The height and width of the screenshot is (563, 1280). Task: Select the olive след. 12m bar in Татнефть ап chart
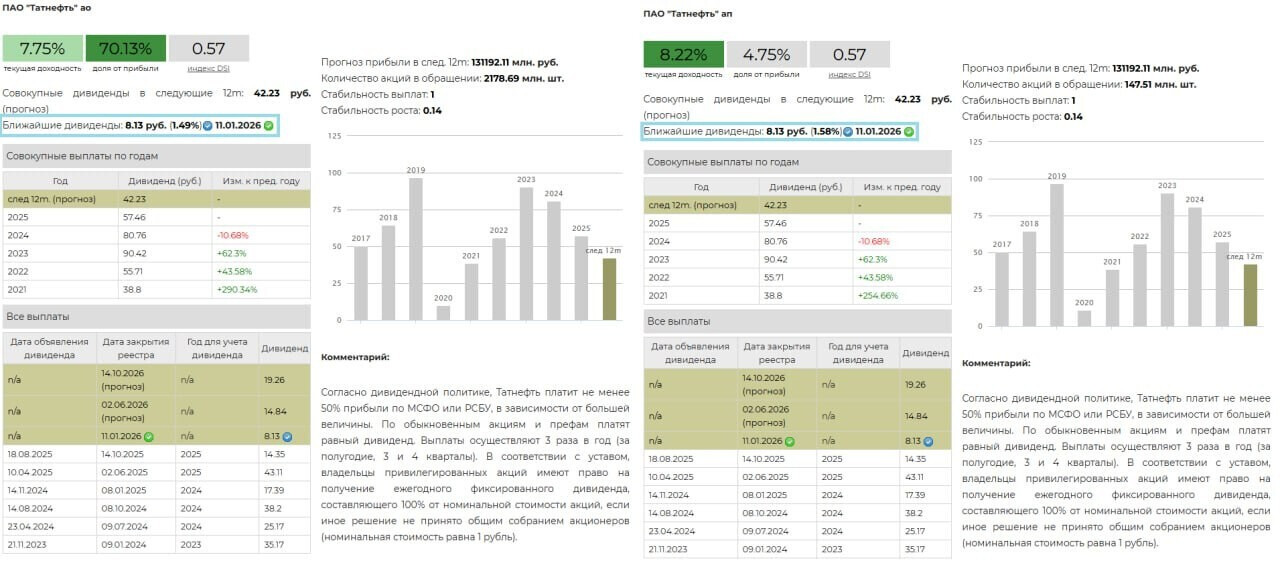click(1250, 295)
